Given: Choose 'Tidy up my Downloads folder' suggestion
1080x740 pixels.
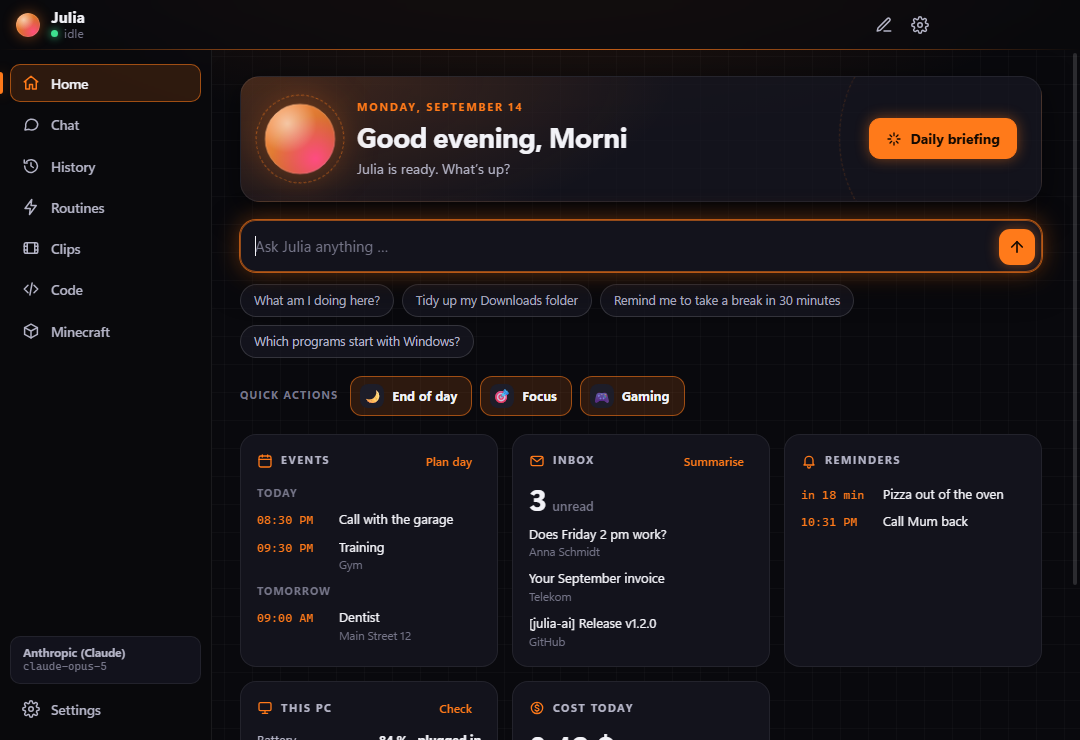Looking at the screenshot, I should pyautogui.click(x=497, y=300).
